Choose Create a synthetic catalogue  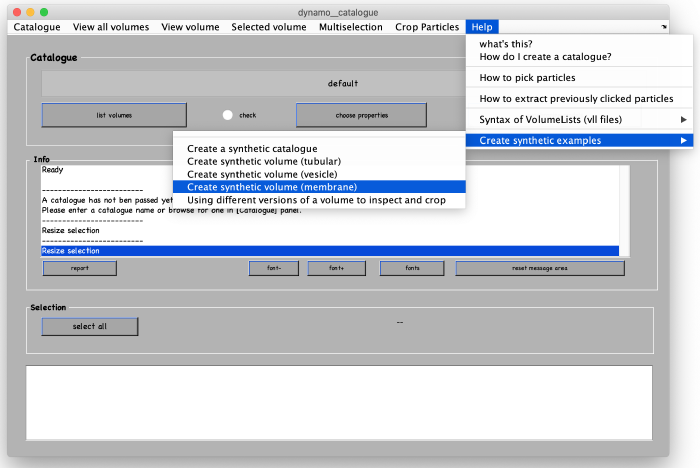click(252, 148)
